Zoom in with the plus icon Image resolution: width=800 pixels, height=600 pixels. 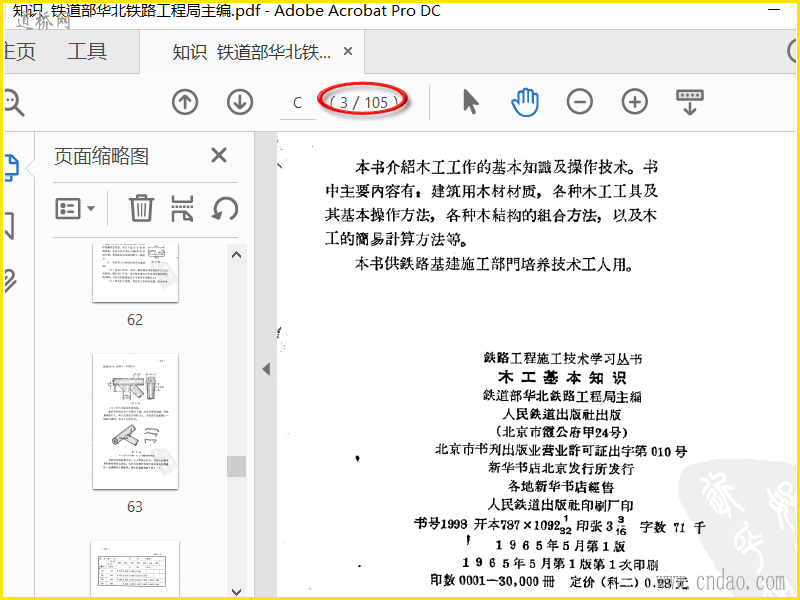click(635, 102)
